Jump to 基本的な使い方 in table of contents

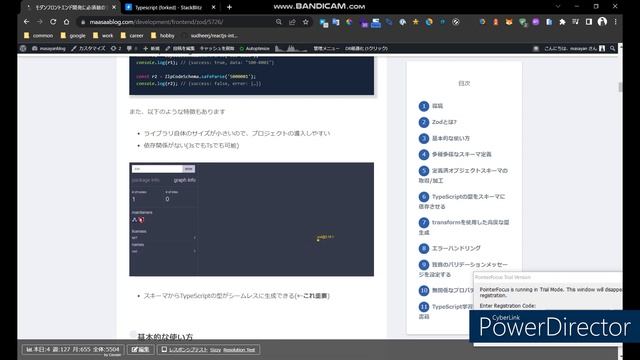(x=444, y=138)
